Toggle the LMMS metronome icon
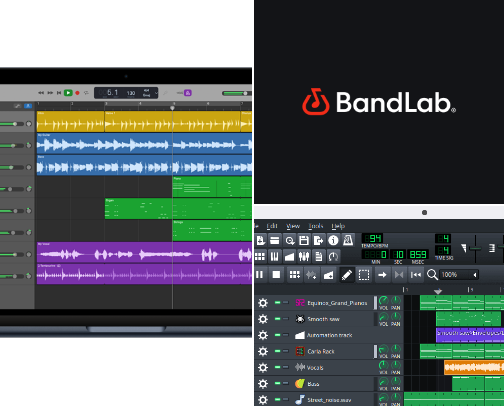The image size is (504, 406). [348, 240]
